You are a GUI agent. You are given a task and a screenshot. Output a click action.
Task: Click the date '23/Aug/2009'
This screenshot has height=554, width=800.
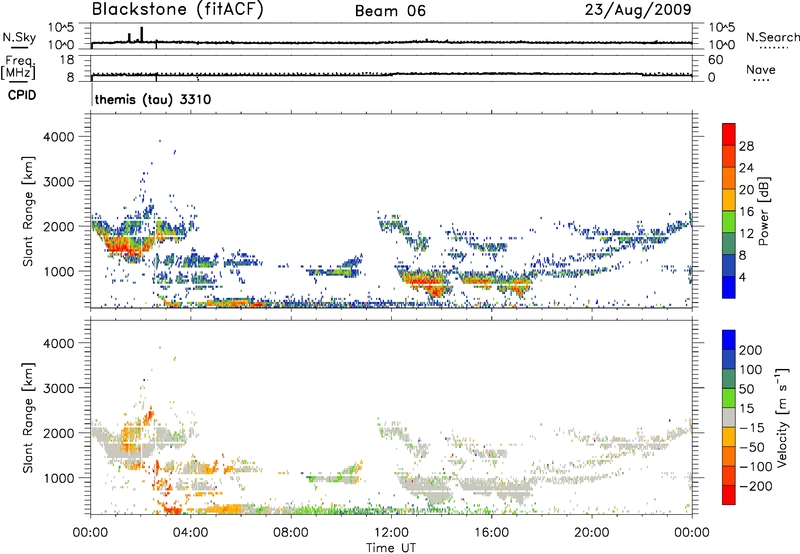(638, 10)
